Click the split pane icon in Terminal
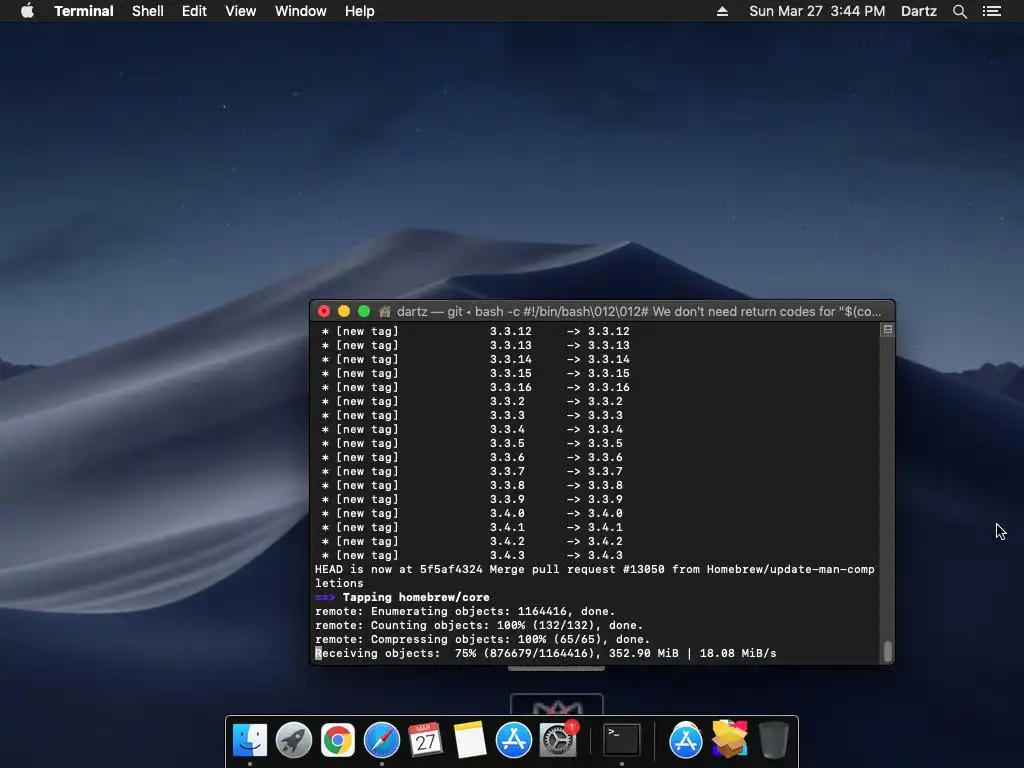This screenshot has height=768, width=1024. click(x=888, y=329)
